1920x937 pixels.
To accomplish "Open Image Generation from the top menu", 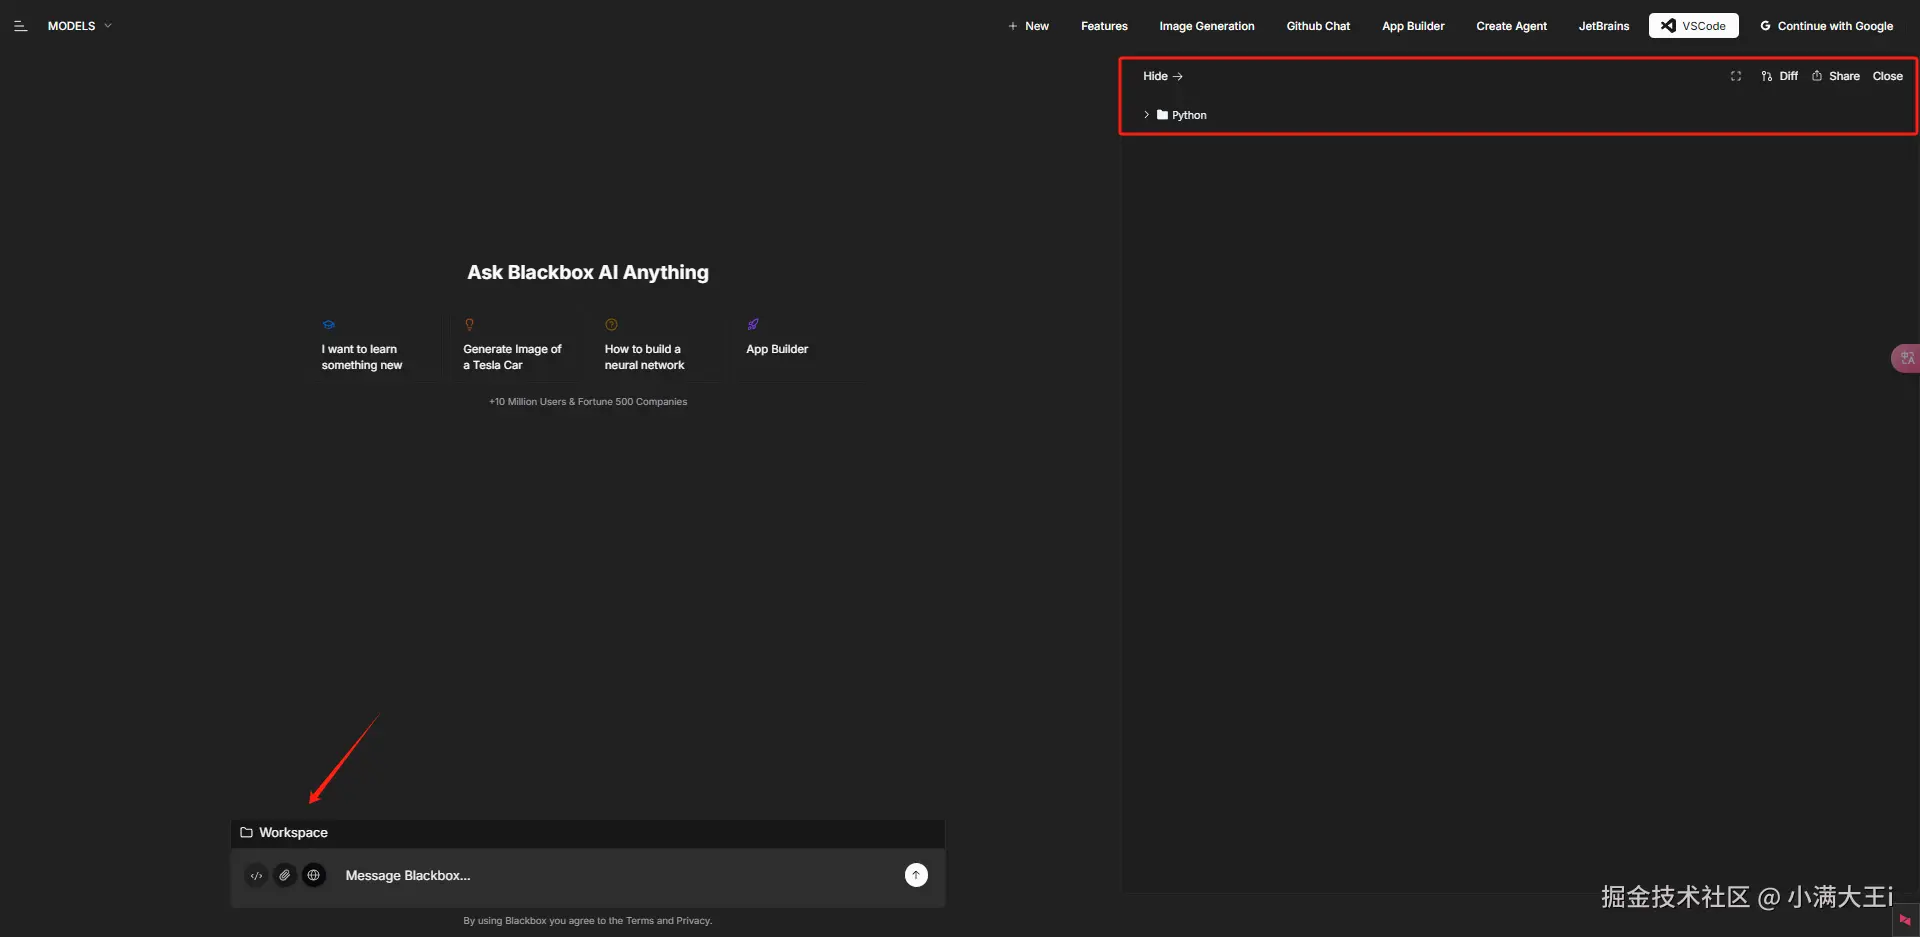I will 1206,26.
